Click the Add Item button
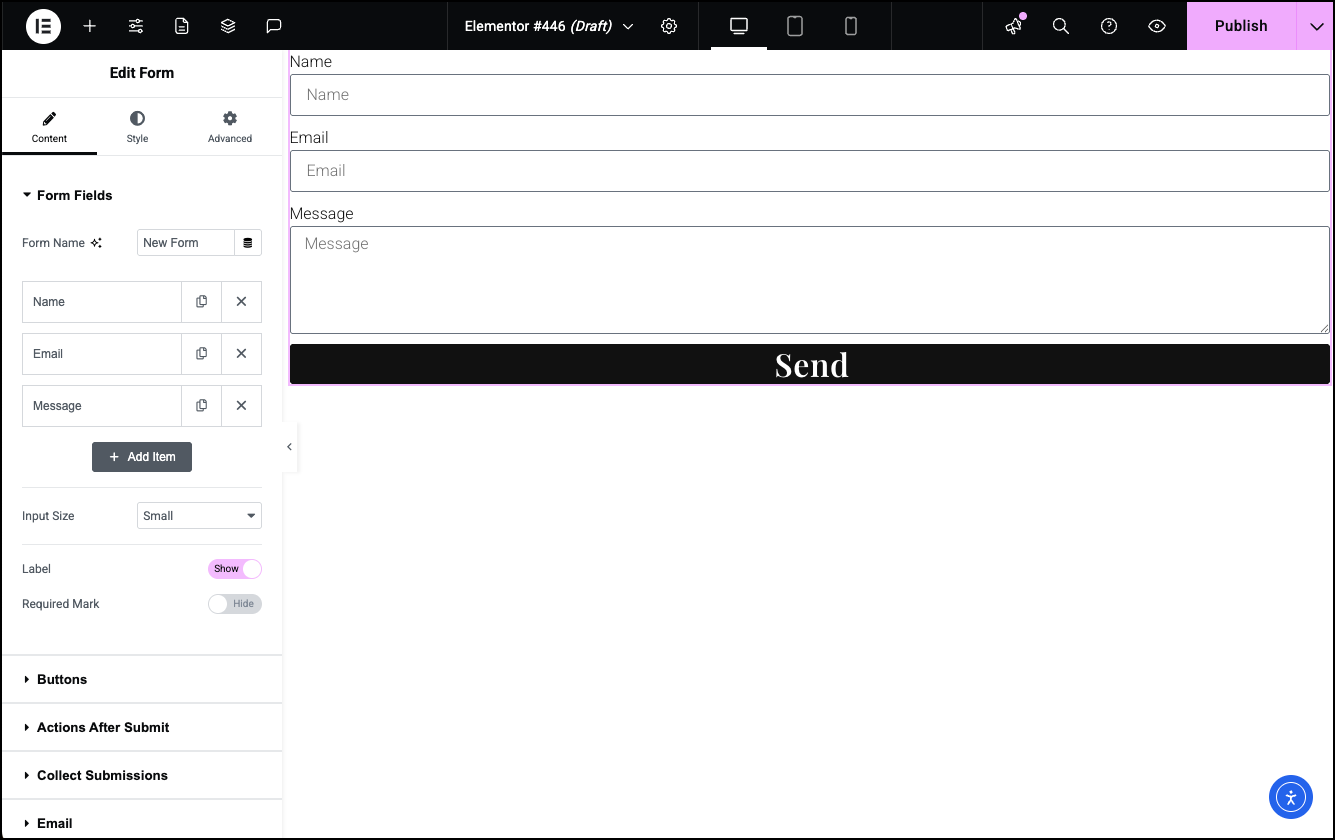 (142, 457)
